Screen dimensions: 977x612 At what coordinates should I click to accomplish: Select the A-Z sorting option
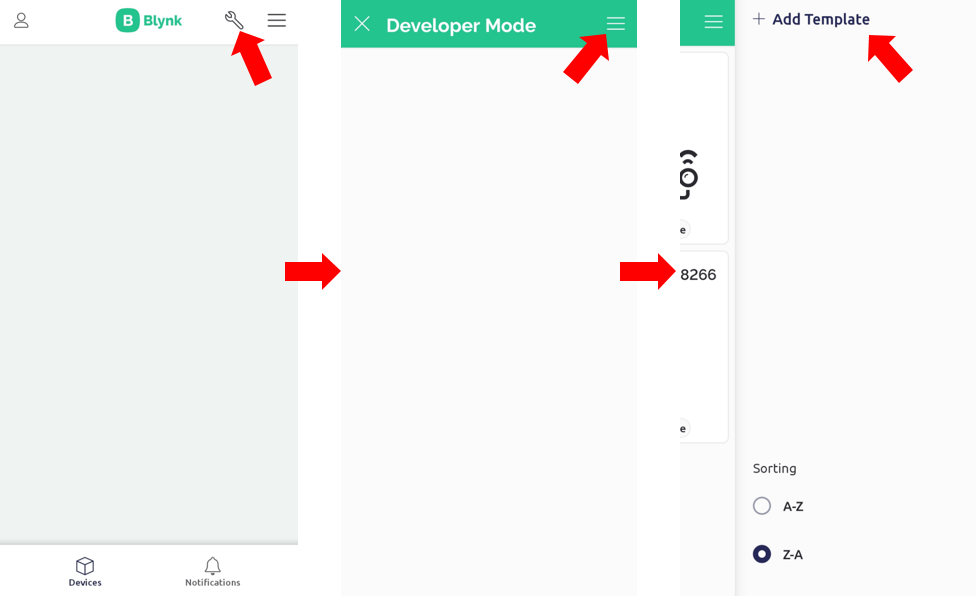coord(762,506)
